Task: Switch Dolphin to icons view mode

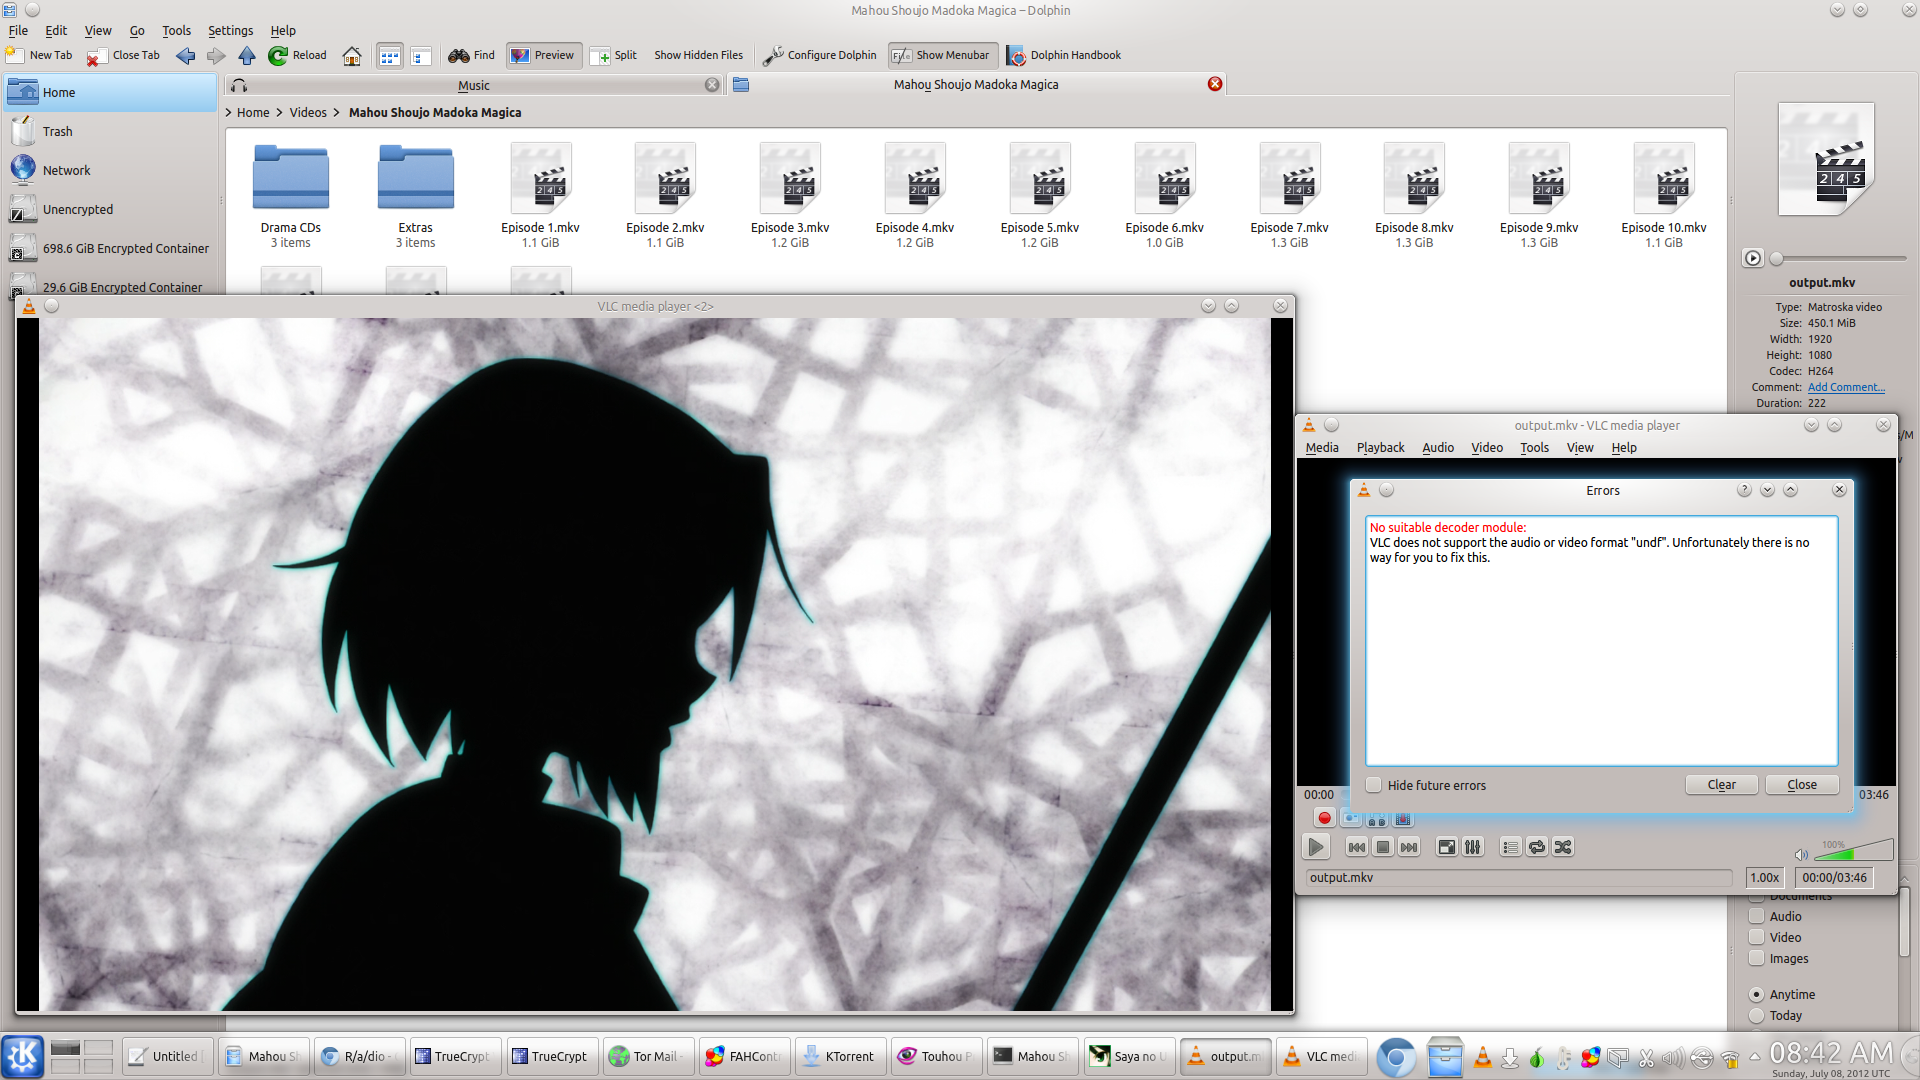Action: pos(390,56)
